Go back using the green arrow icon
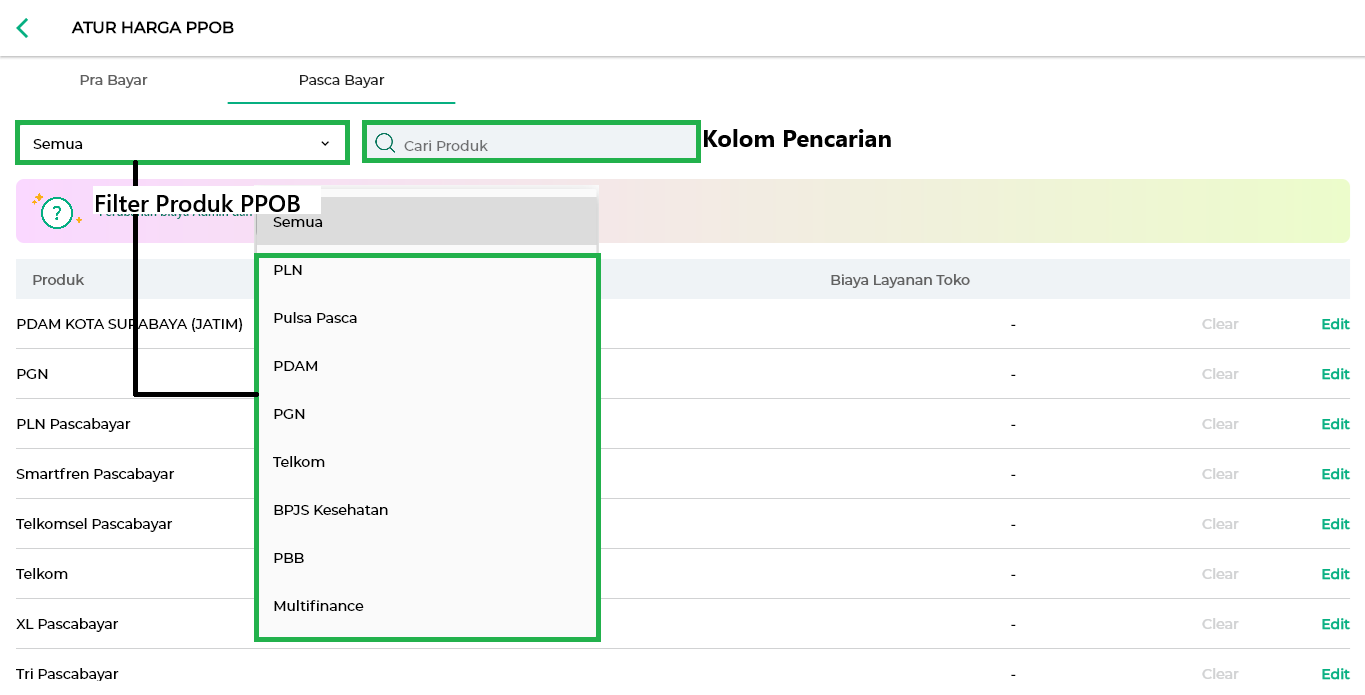The height and width of the screenshot is (695, 1365). click(x=22, y=28)
